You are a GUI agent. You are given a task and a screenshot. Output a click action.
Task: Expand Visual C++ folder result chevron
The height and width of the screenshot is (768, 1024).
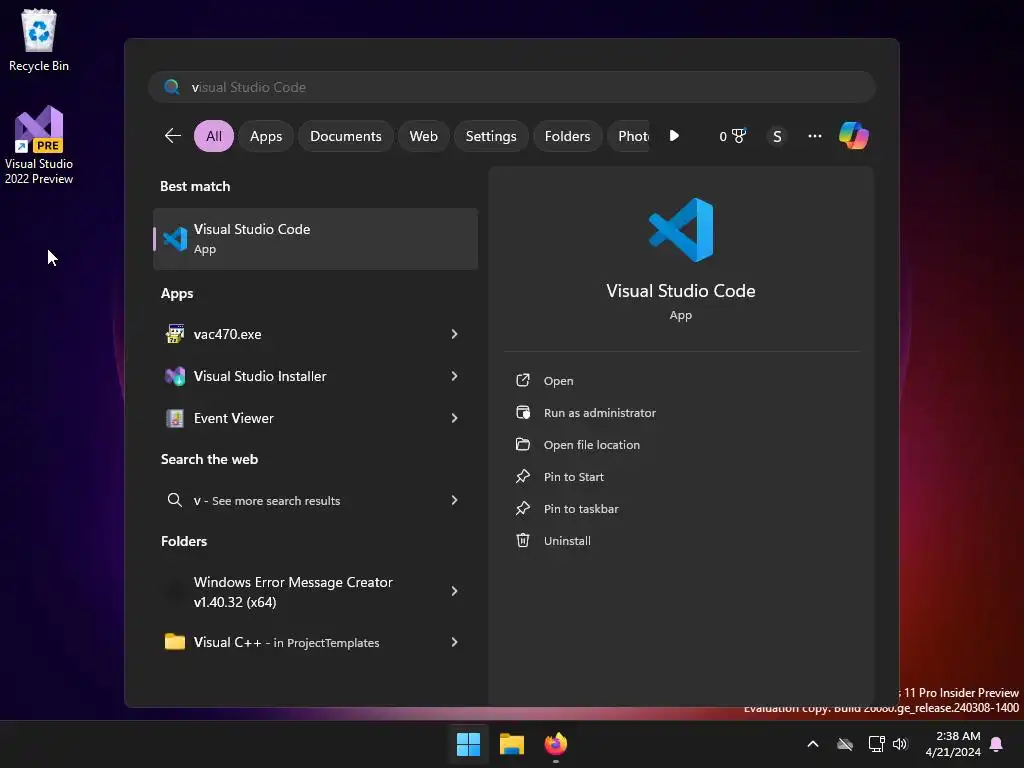click(x=455, y=642)
